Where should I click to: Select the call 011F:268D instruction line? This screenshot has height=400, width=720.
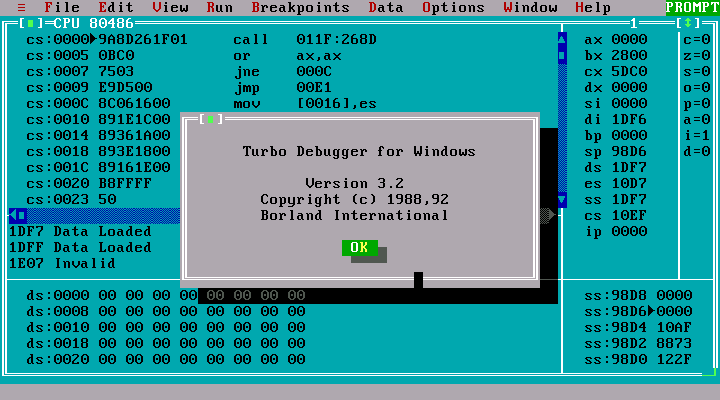(202, 39)
